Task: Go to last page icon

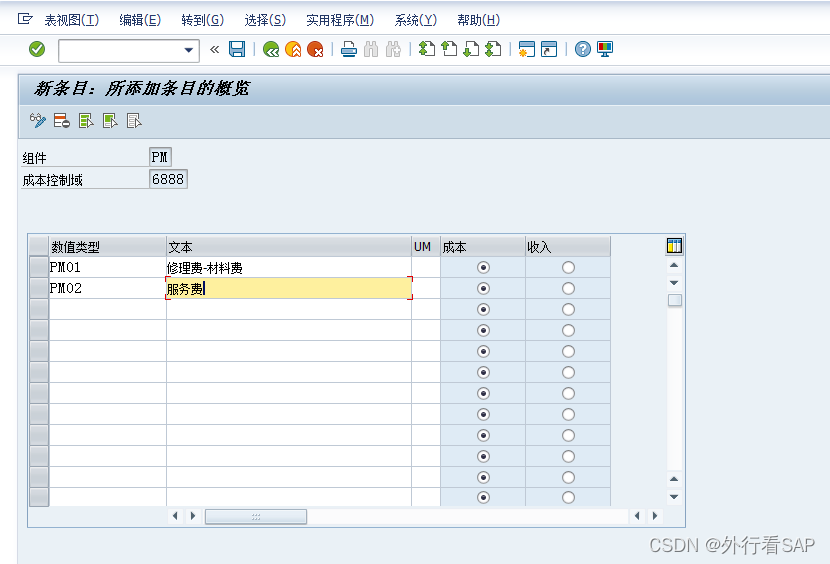Action: (493, 50)
